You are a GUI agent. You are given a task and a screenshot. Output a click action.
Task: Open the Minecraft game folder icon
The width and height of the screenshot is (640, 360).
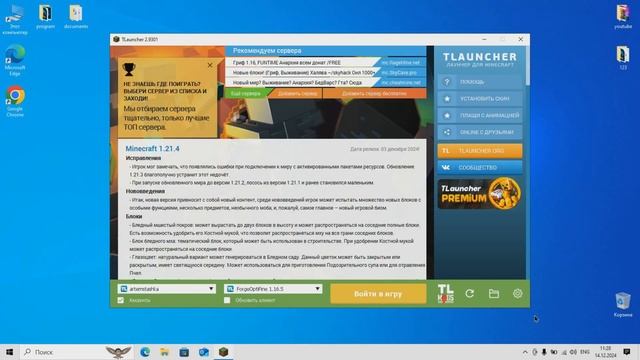pyautogui.click(x=494, y=293)
